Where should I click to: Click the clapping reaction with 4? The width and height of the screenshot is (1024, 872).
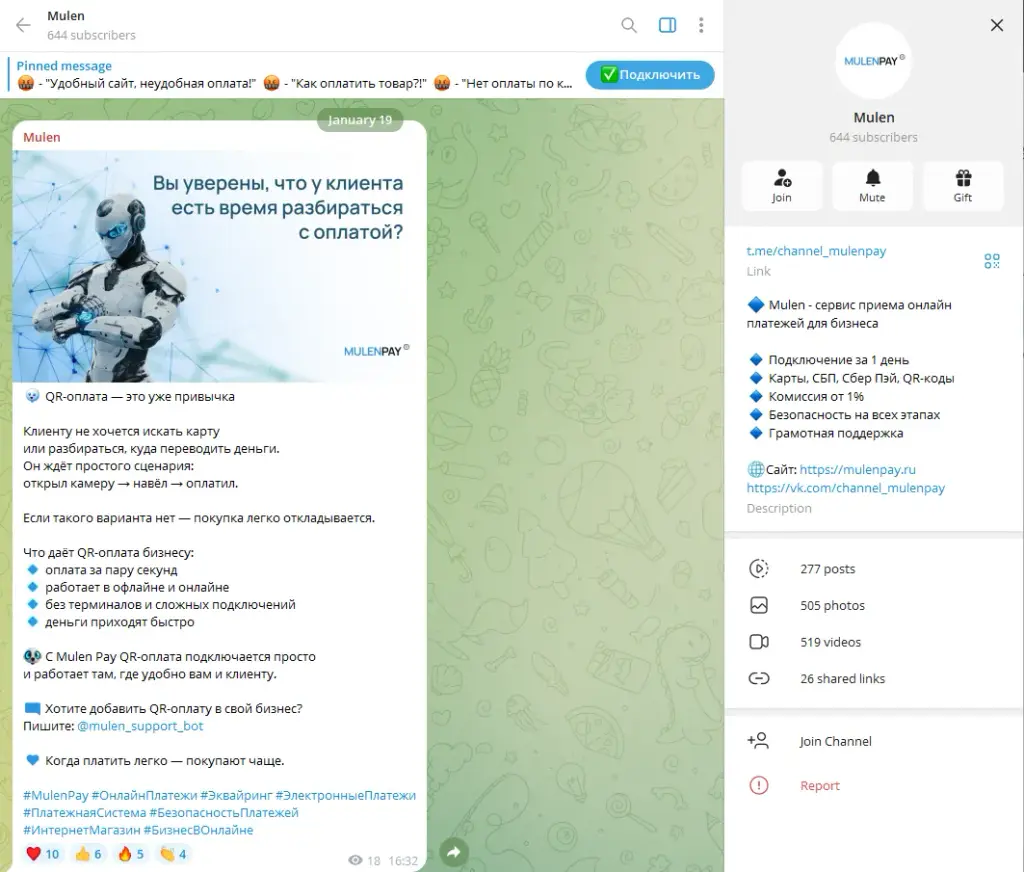(173, 854)
